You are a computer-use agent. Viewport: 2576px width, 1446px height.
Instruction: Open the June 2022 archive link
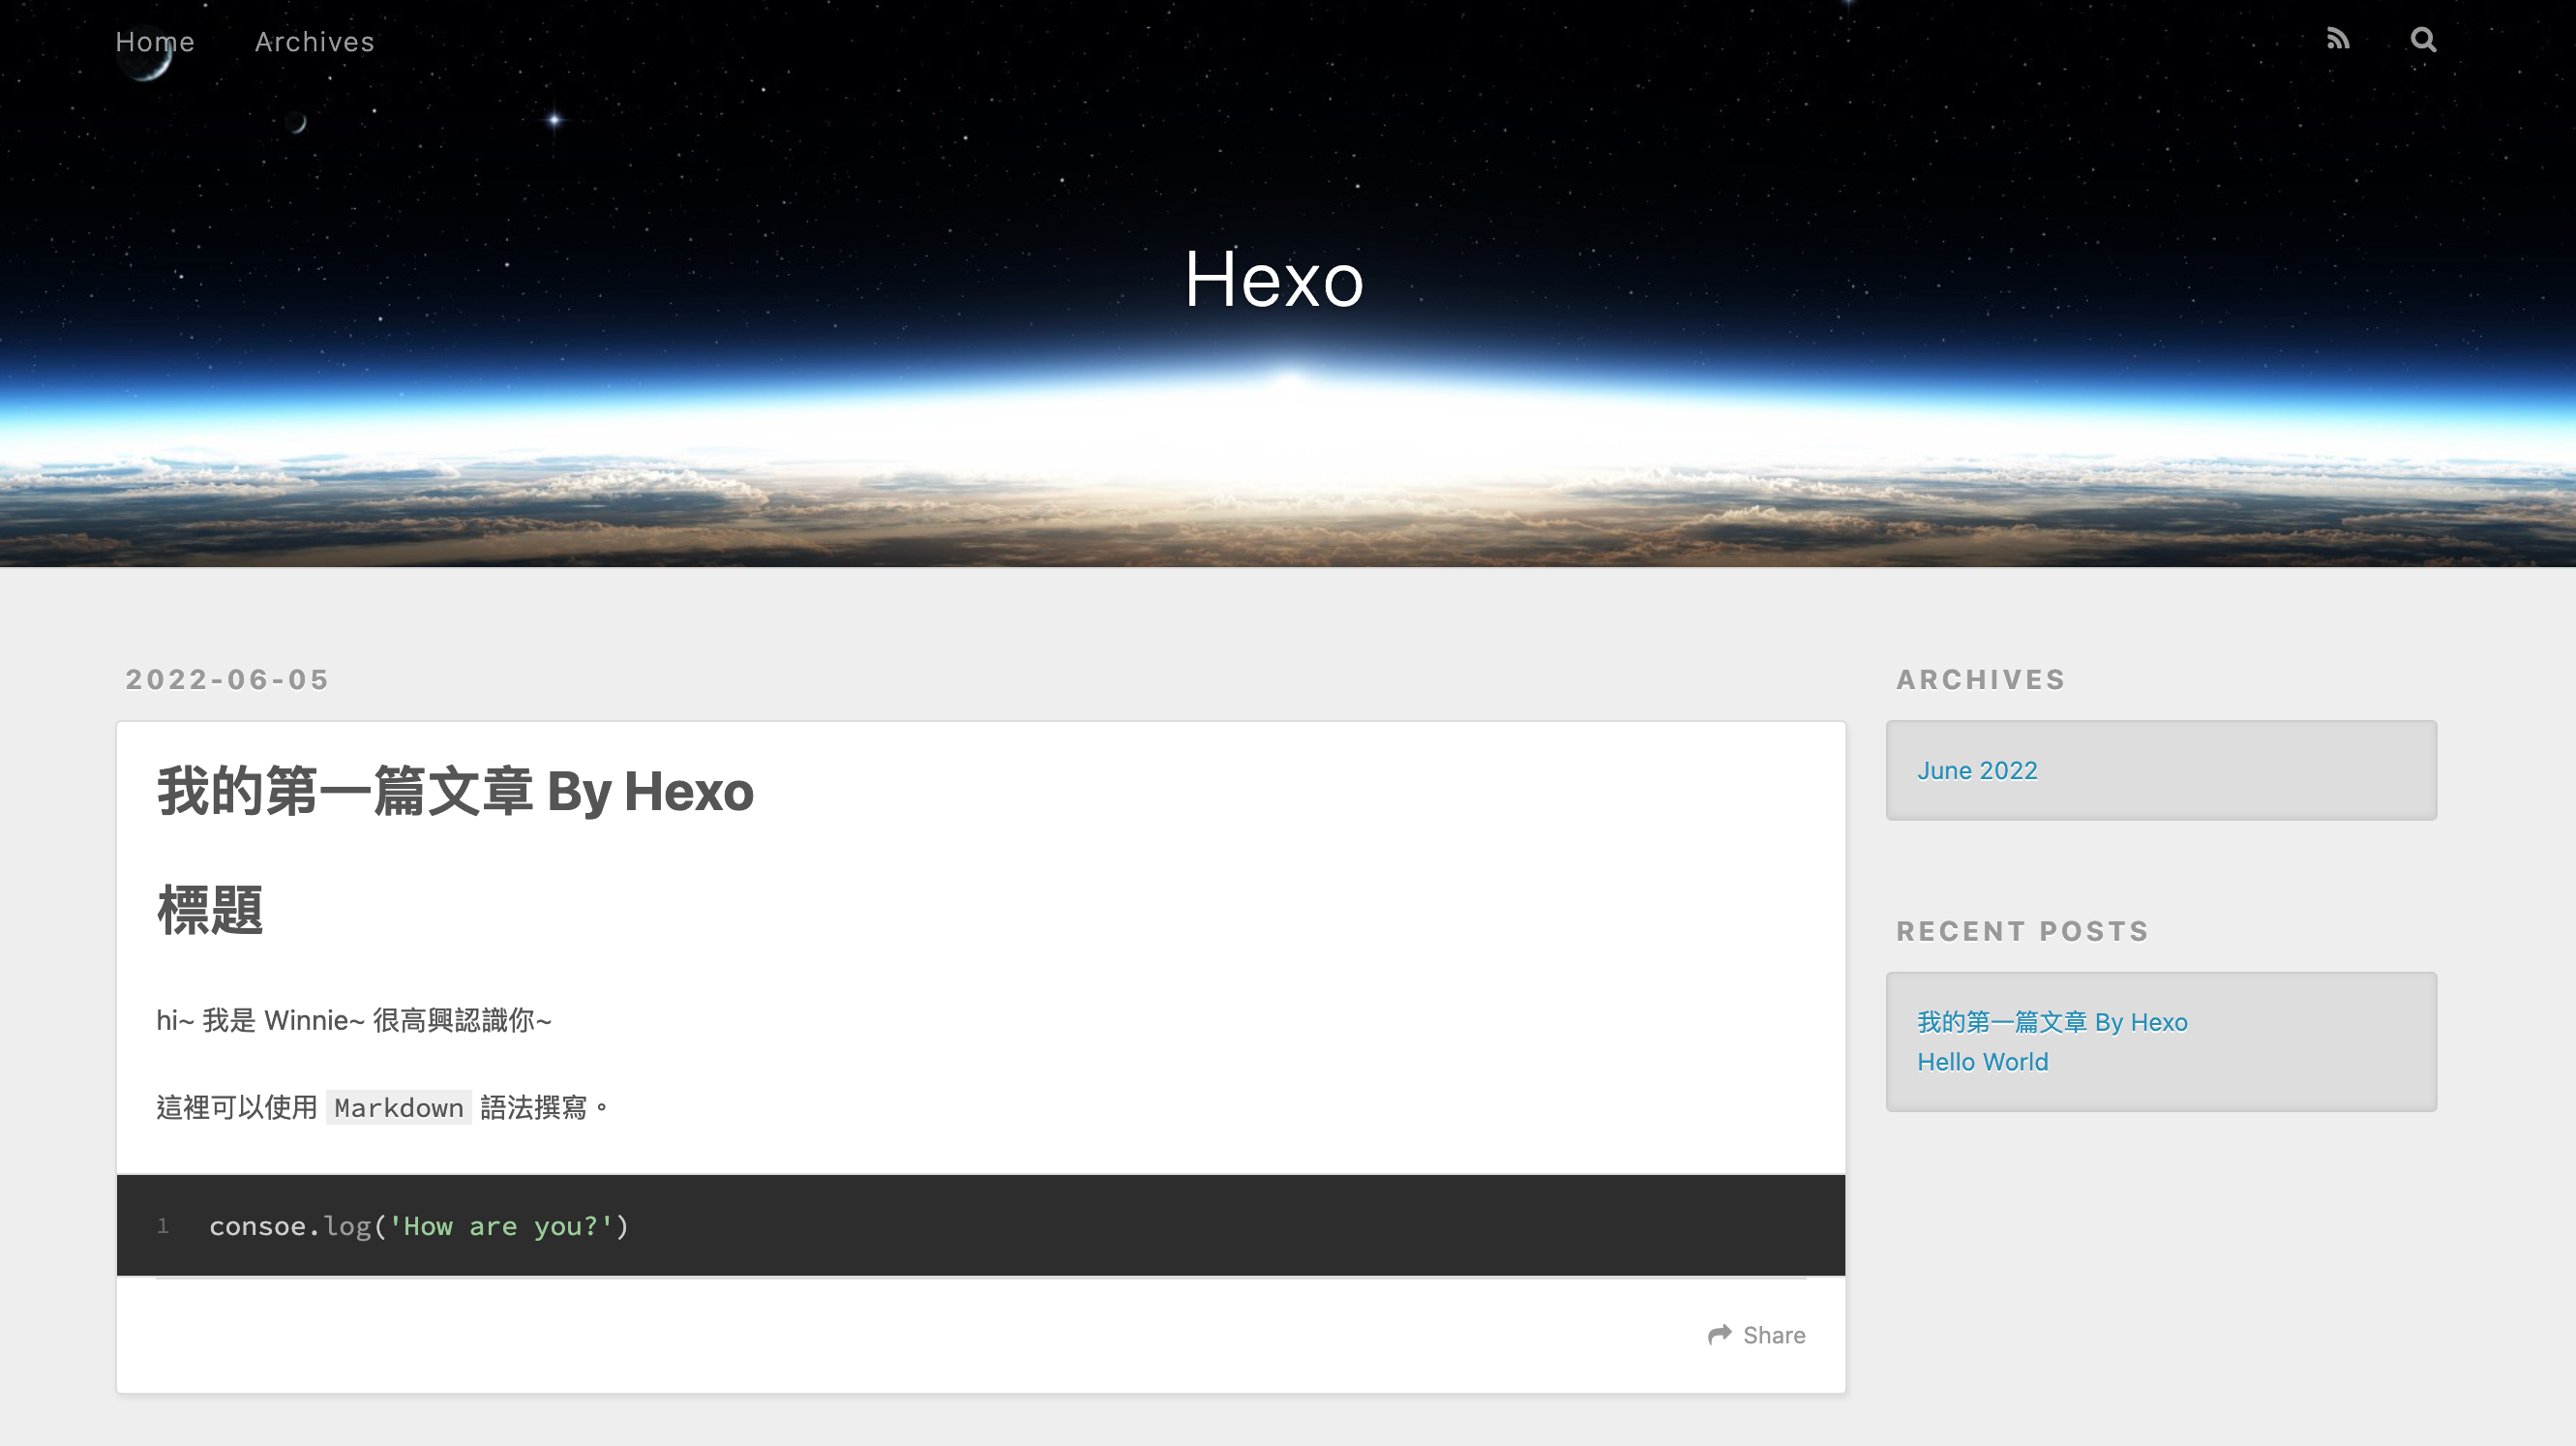point(1977,771)
